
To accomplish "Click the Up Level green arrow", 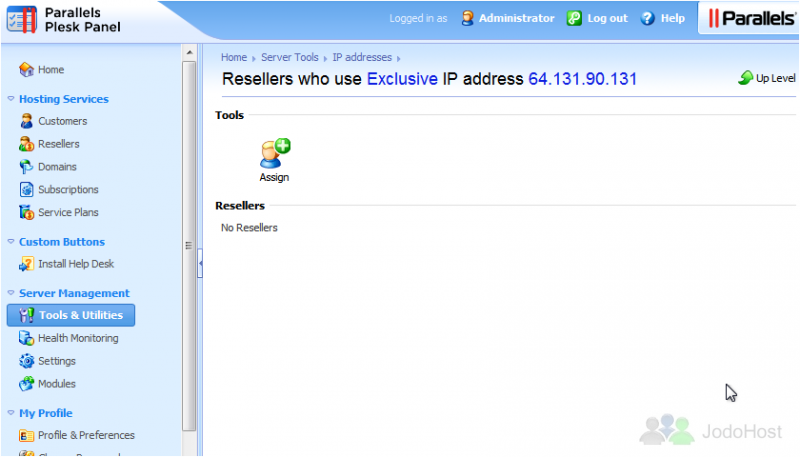I will 746,78.
